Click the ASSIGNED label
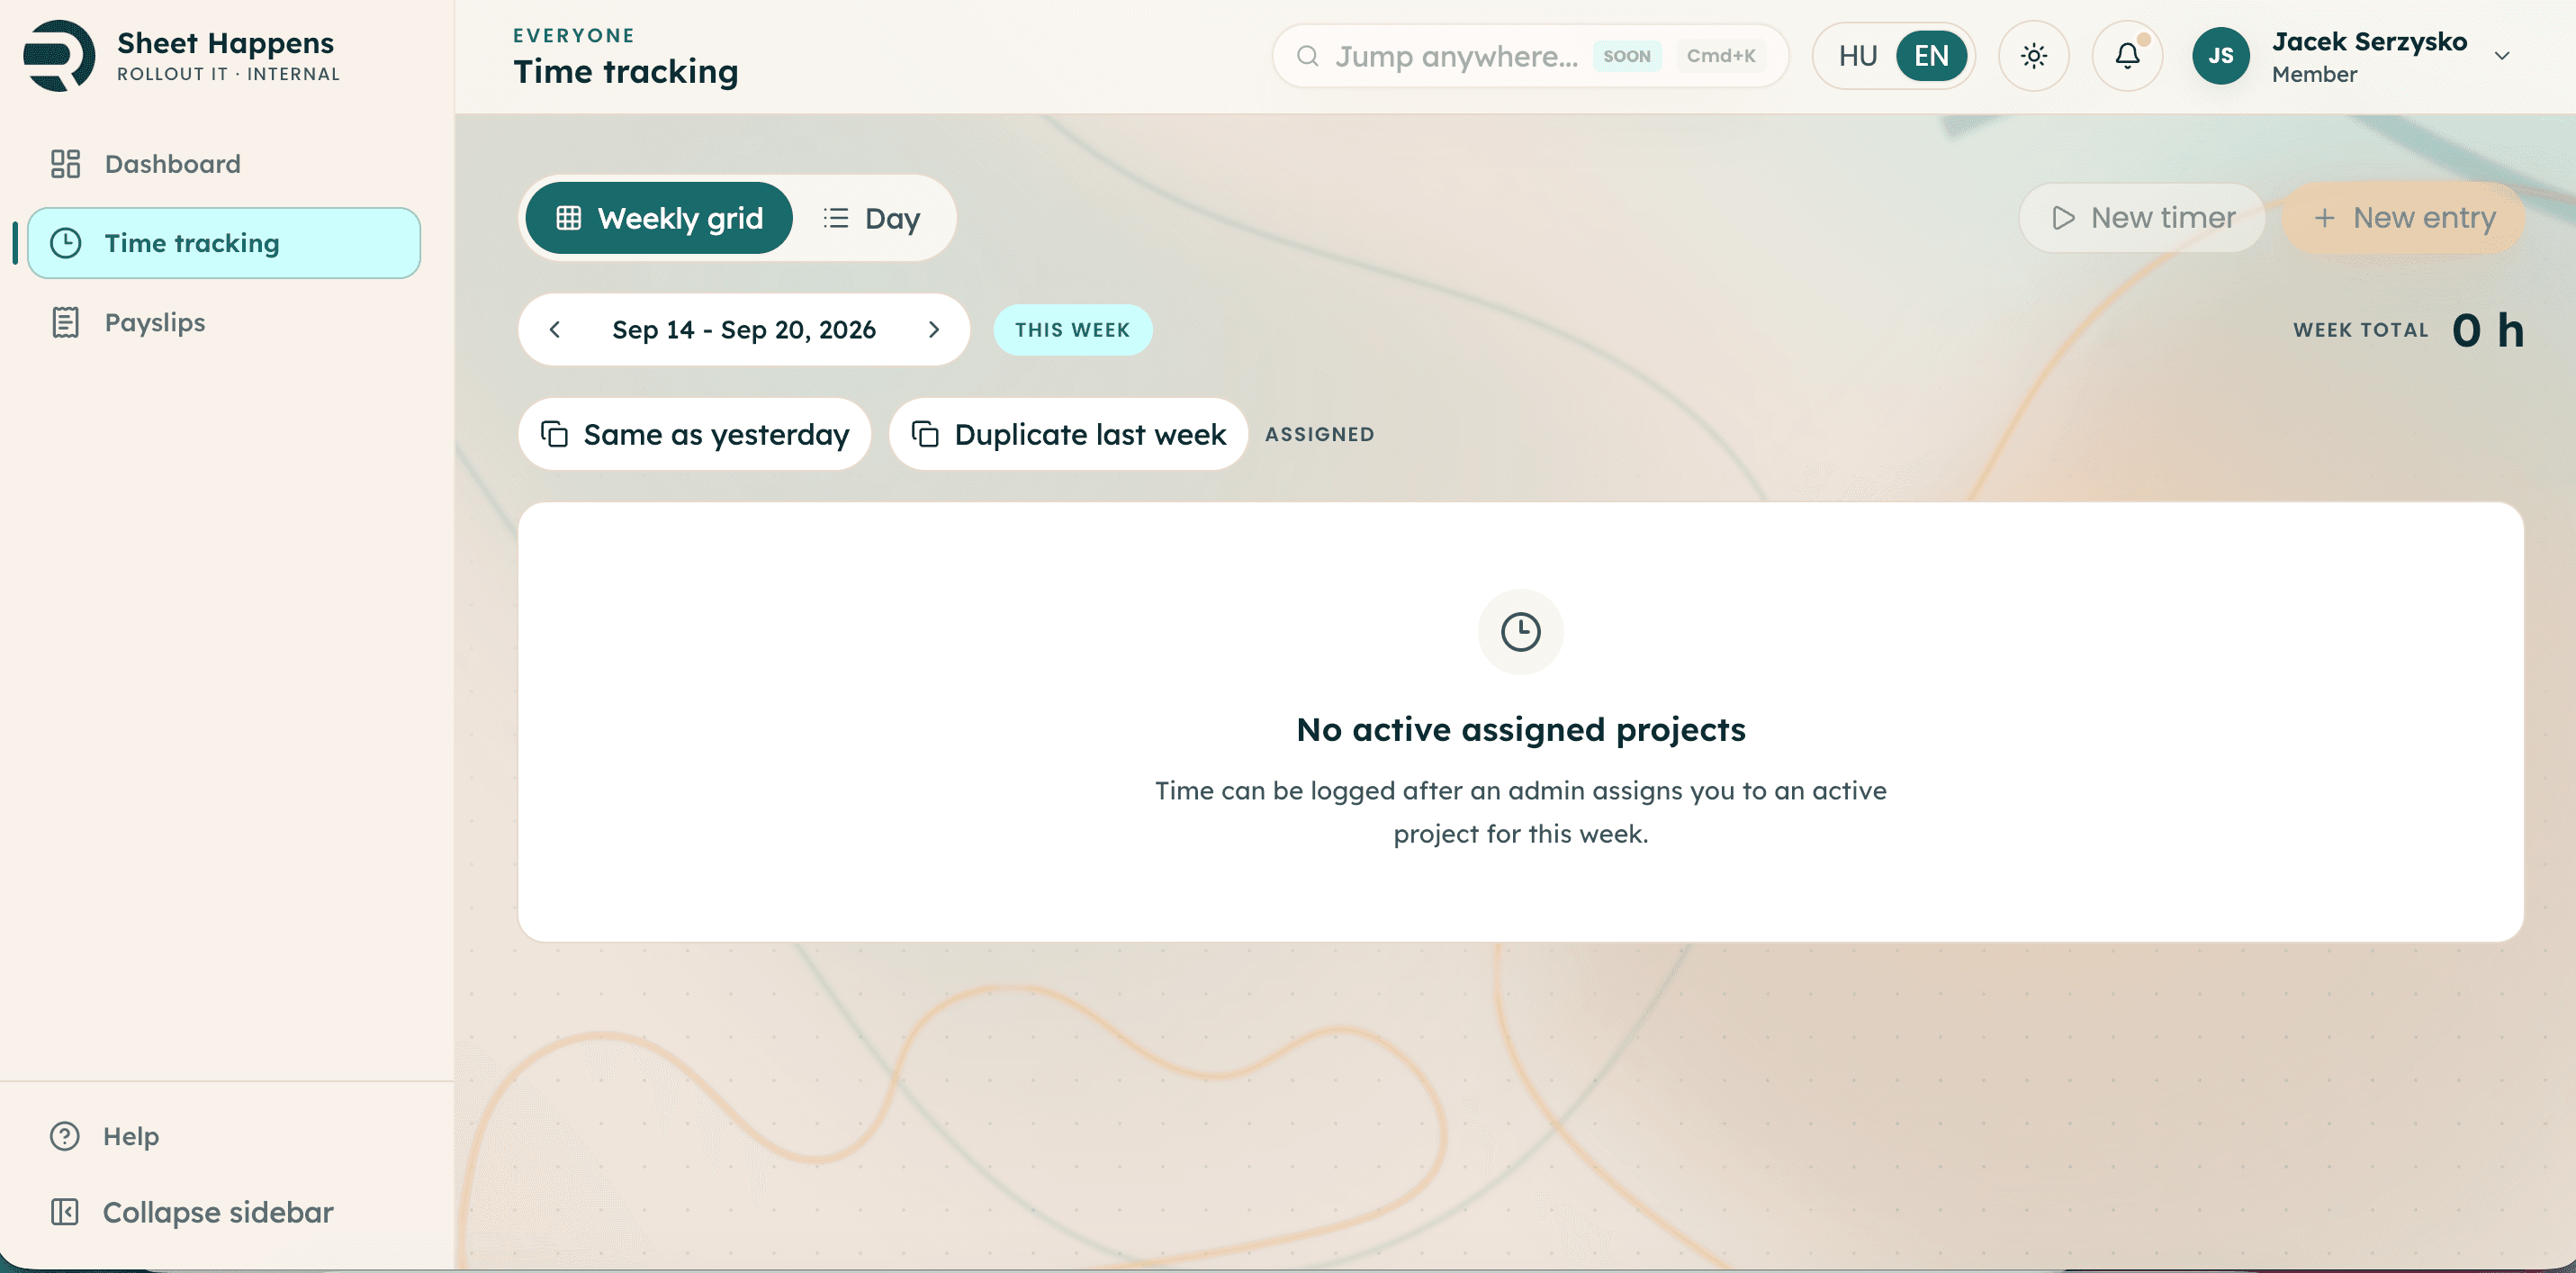This screenshot has height=1273, width=2576. (1319, 434)
